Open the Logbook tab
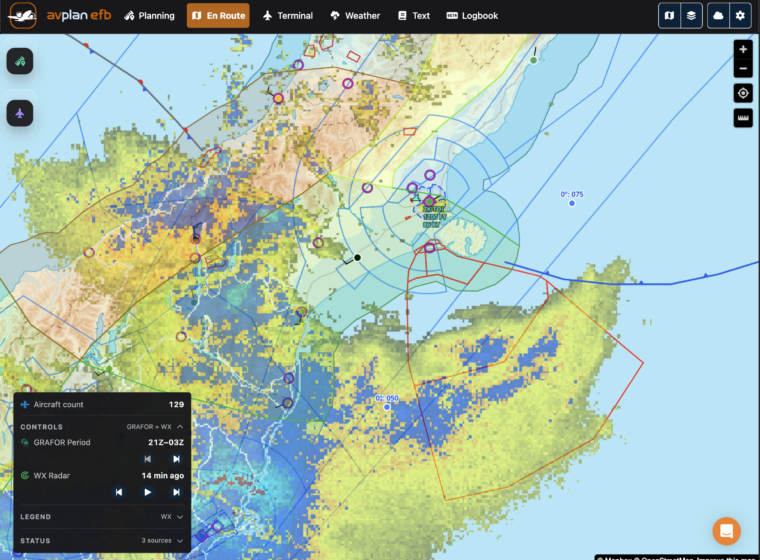Image resolution: width=760 pixels, height=560 pixels. point(472,16)
